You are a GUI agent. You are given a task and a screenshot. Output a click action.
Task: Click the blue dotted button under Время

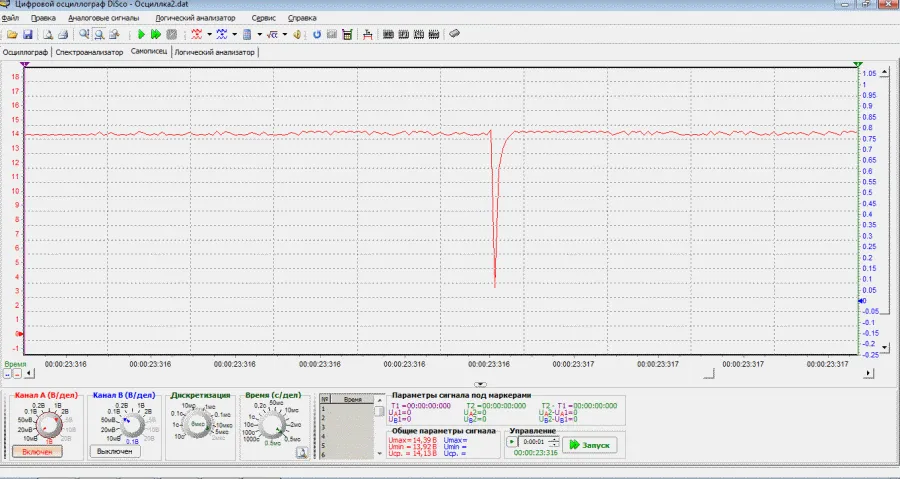click(x=7, y=374)
